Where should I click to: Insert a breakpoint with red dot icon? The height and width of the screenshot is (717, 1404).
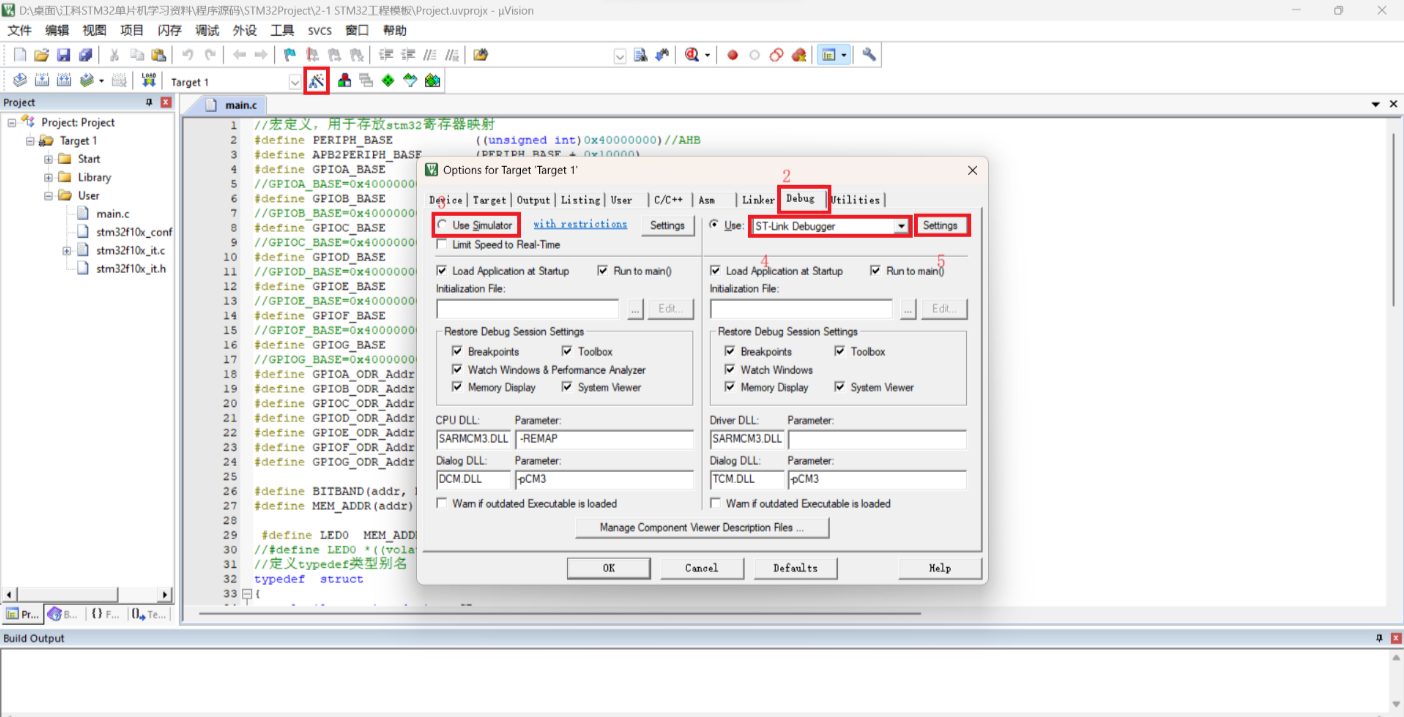[x=732, y=55]
